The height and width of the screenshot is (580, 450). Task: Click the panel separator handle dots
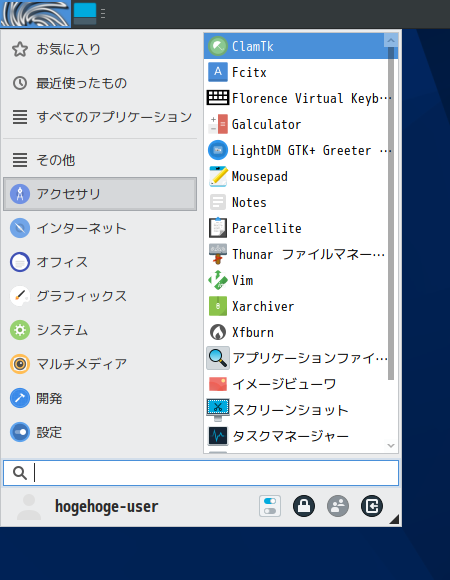[103, 14]
